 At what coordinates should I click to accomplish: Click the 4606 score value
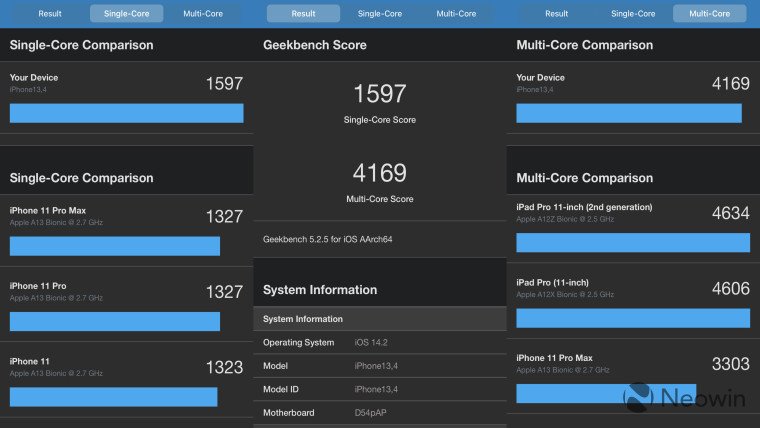(x=730, y=288)
